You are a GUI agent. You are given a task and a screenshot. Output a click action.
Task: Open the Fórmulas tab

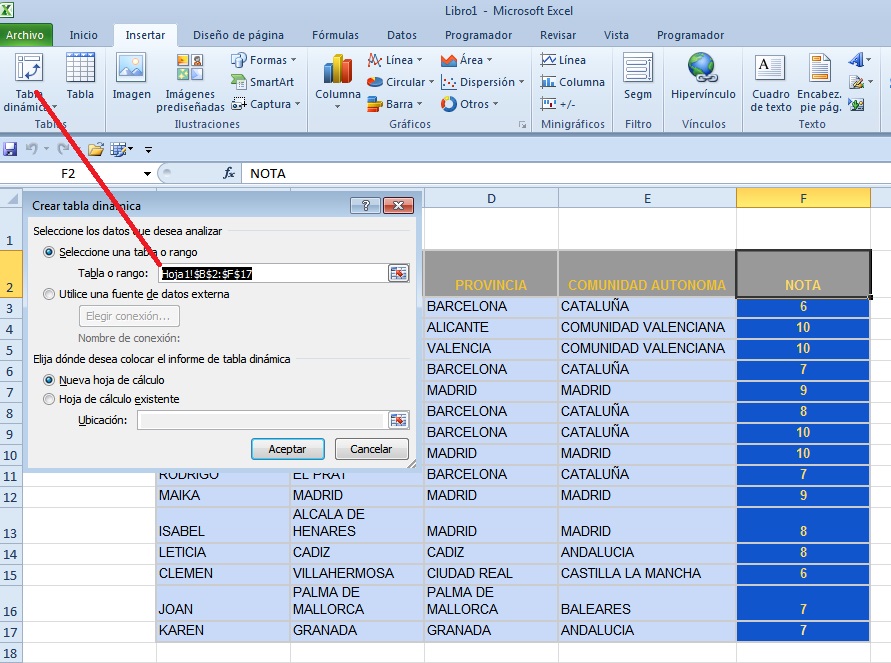pos(335,35)
